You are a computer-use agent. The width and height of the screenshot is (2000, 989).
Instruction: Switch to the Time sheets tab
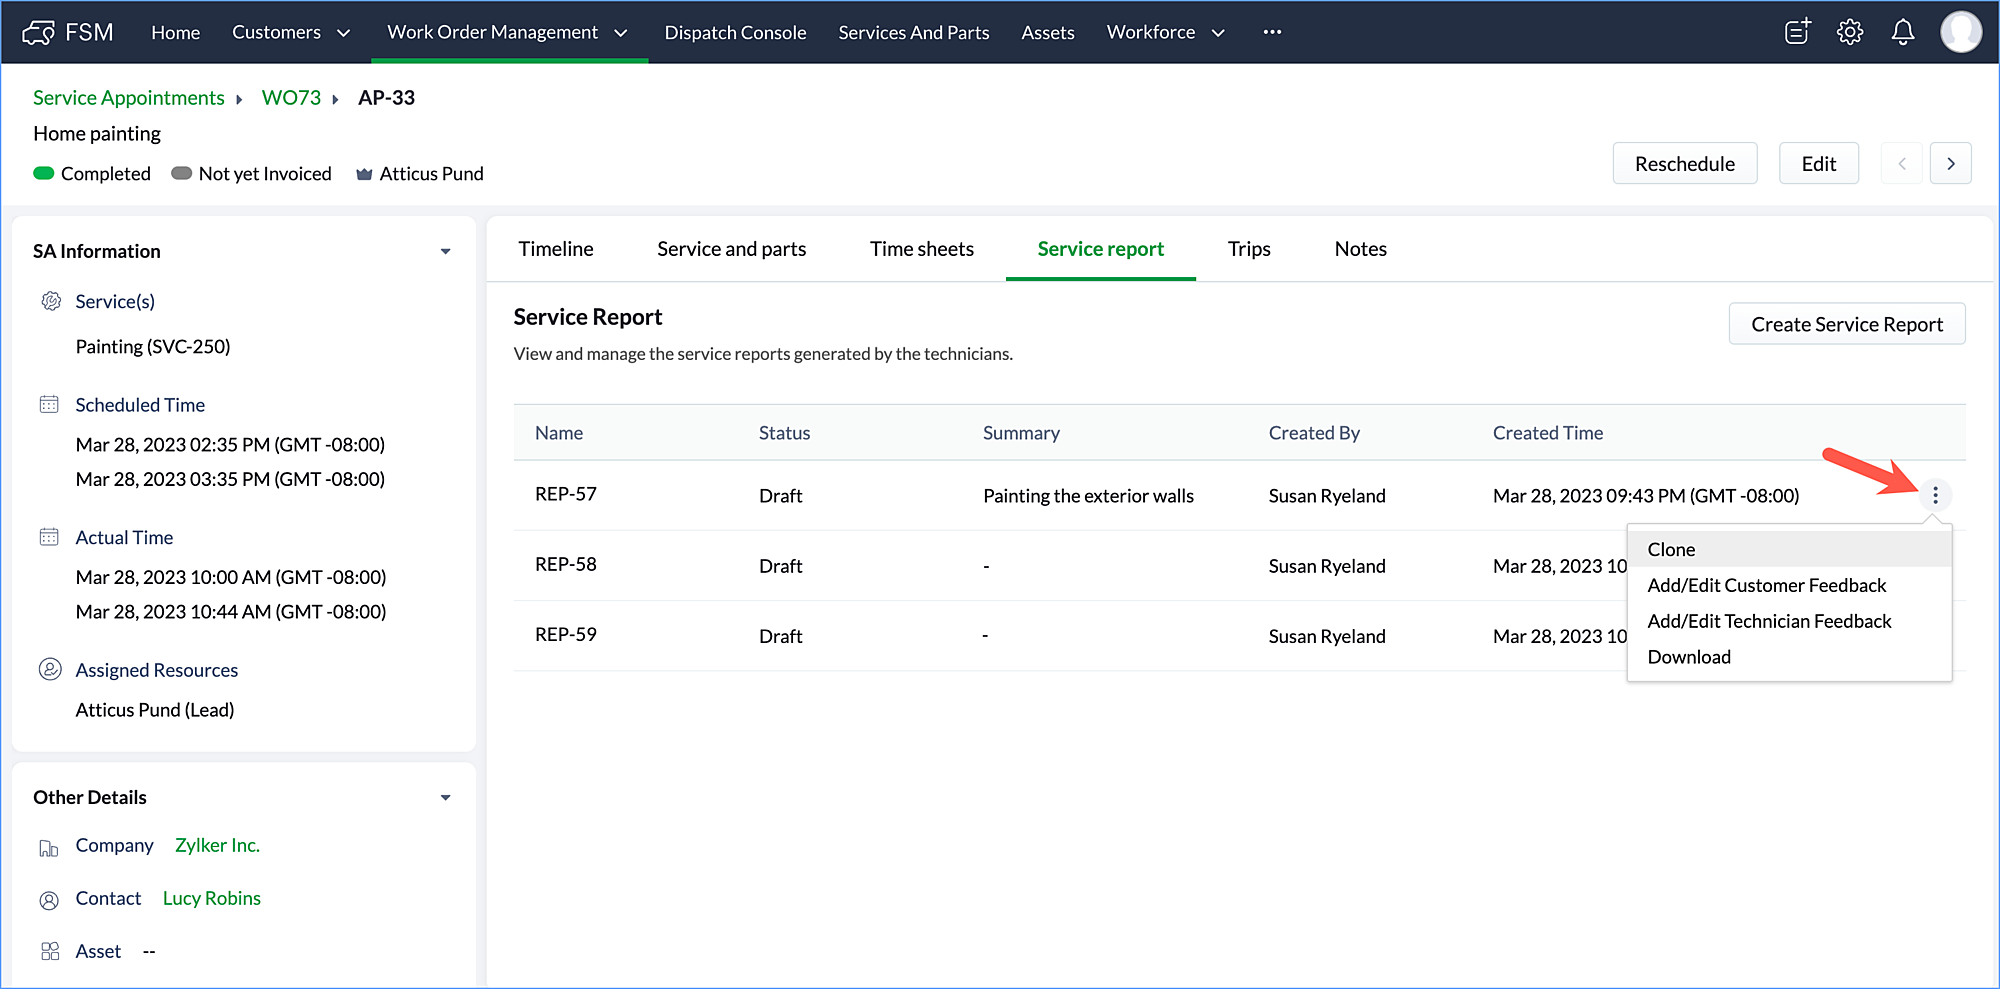pos(921,249)
